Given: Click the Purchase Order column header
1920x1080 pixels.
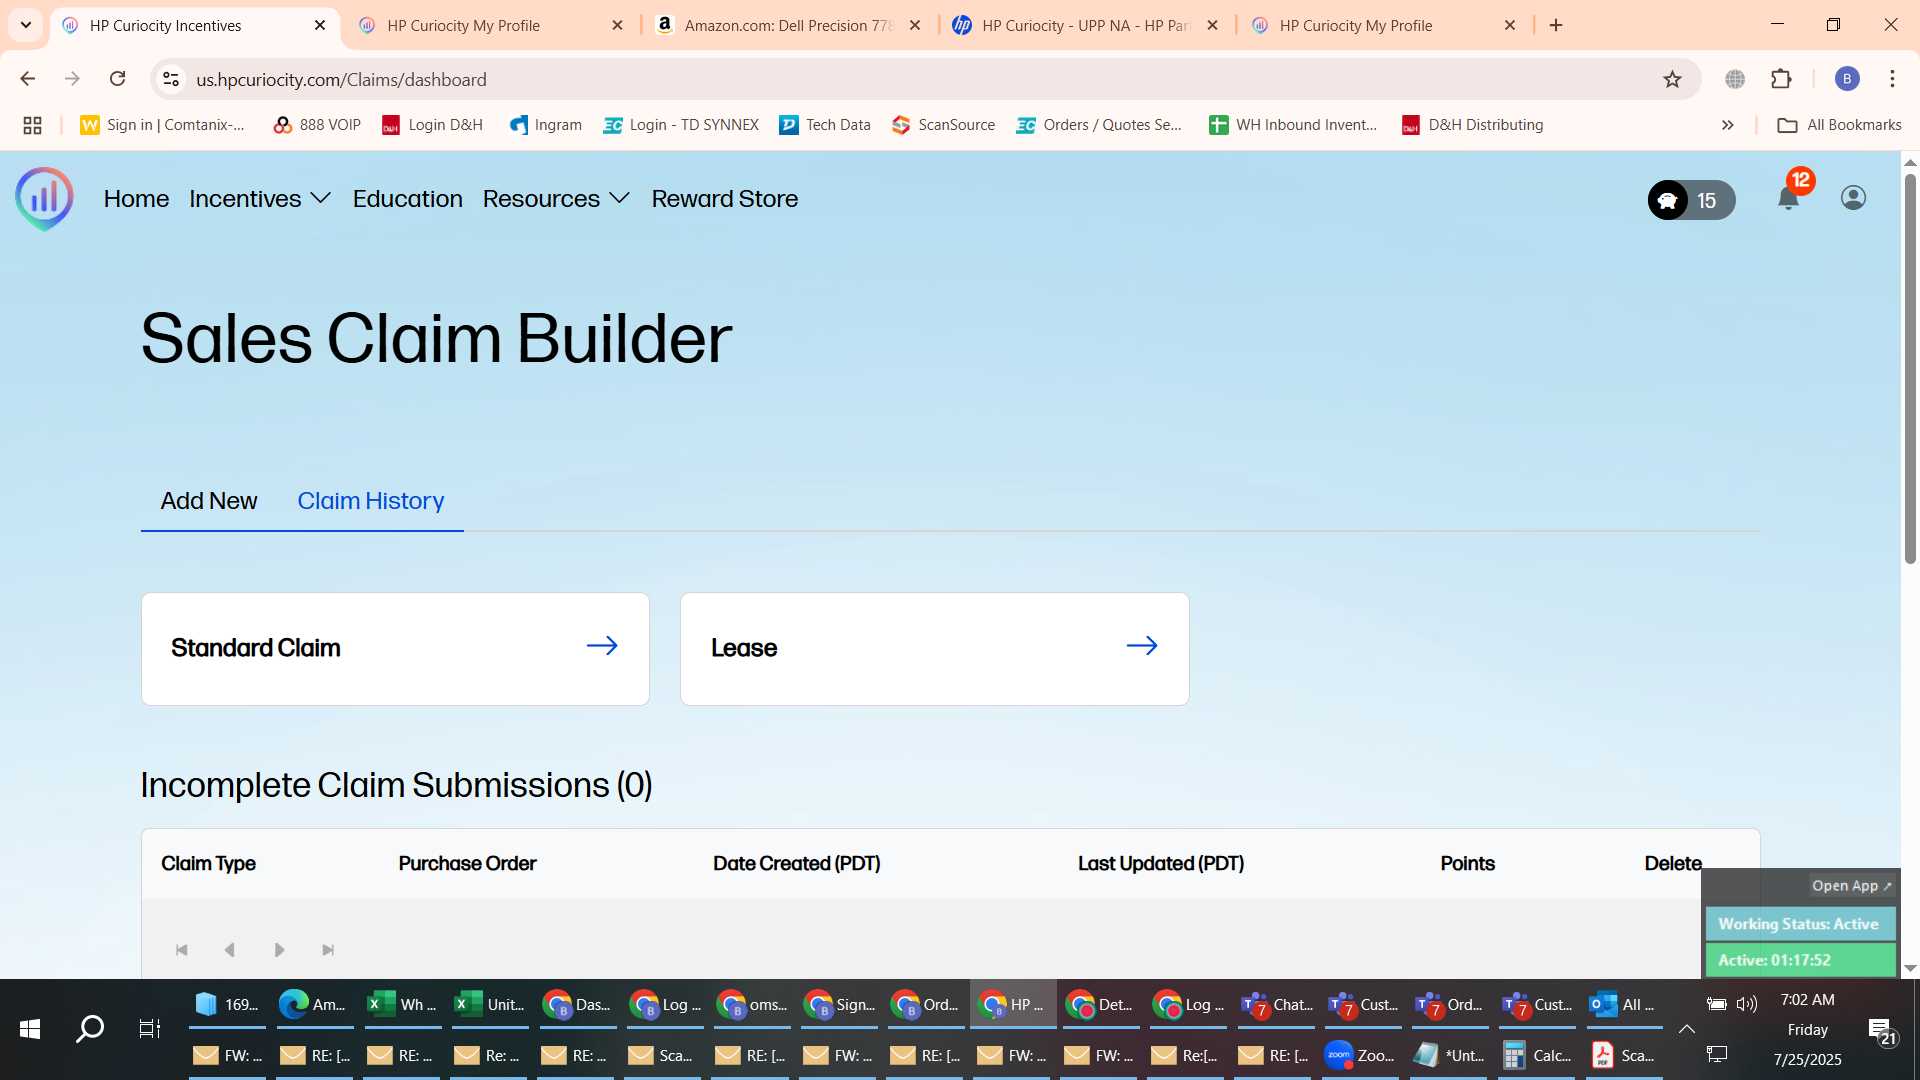Looking at the screenshot, I should pos(467,864).
